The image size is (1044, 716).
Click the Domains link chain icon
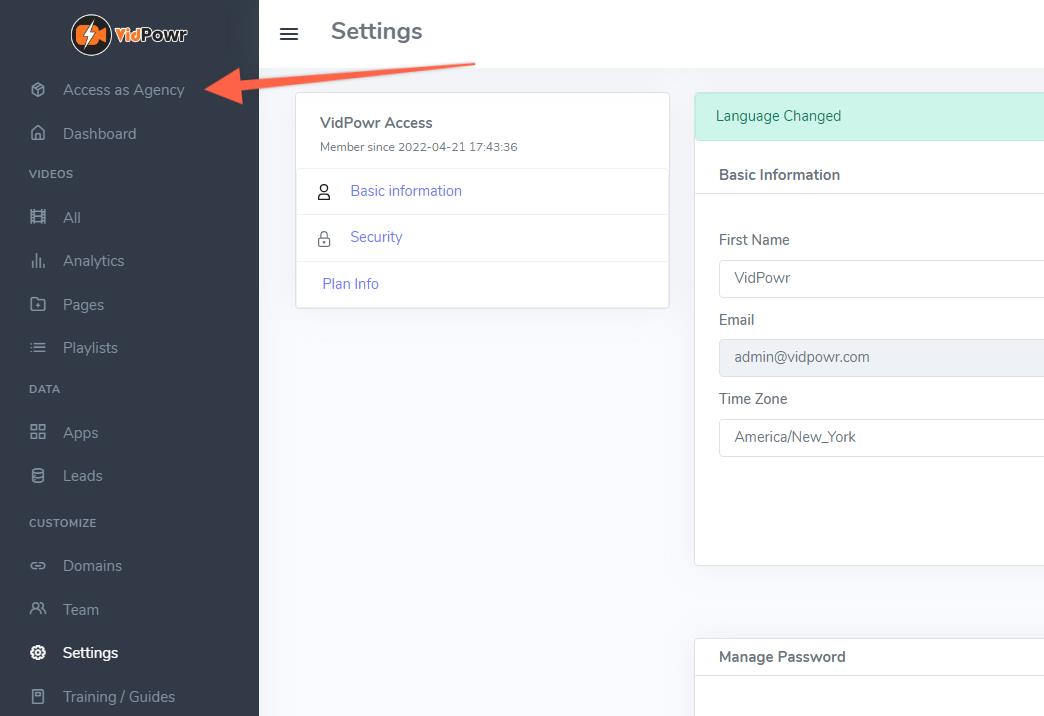pyautogui.click(x=38, y=565)
